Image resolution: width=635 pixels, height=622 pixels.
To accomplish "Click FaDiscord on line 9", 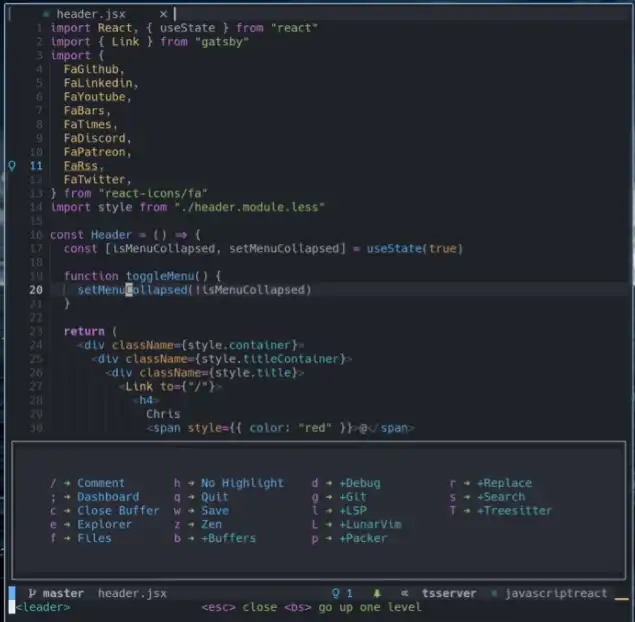I will point(94,138).
